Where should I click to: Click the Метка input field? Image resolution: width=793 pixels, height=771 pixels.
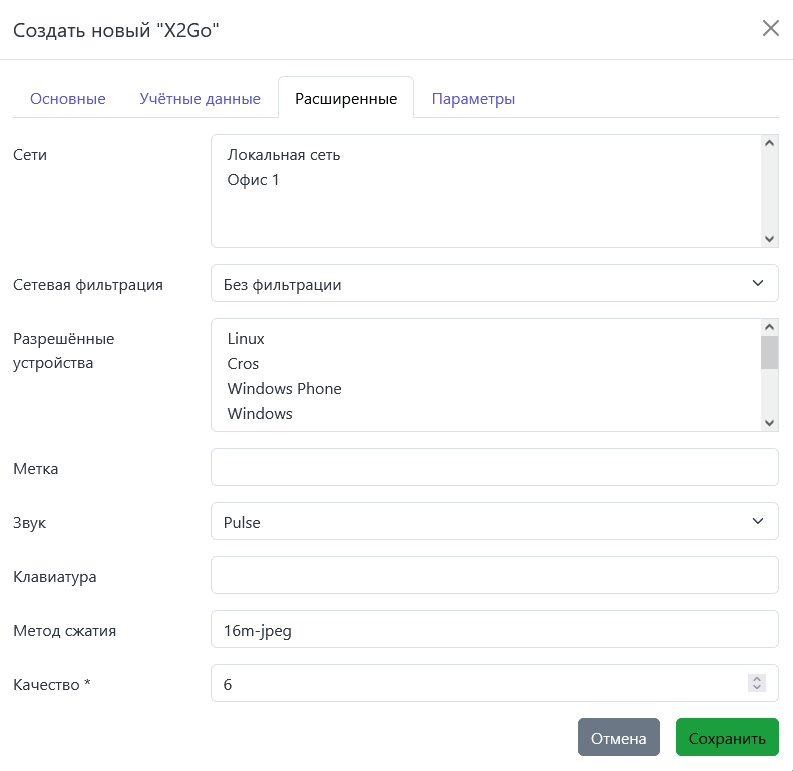pyautogui.click(x=494, y=467)
